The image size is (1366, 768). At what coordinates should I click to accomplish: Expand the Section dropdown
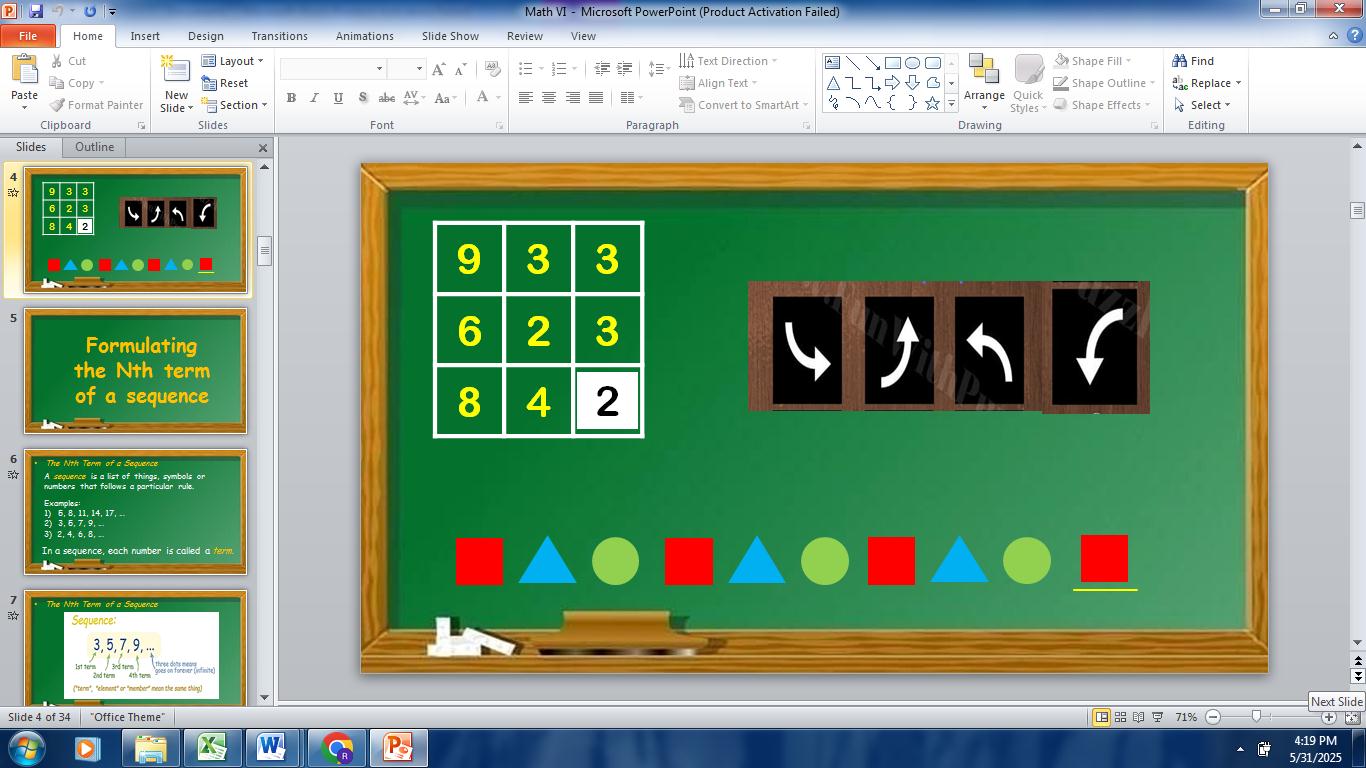[234, 105]
